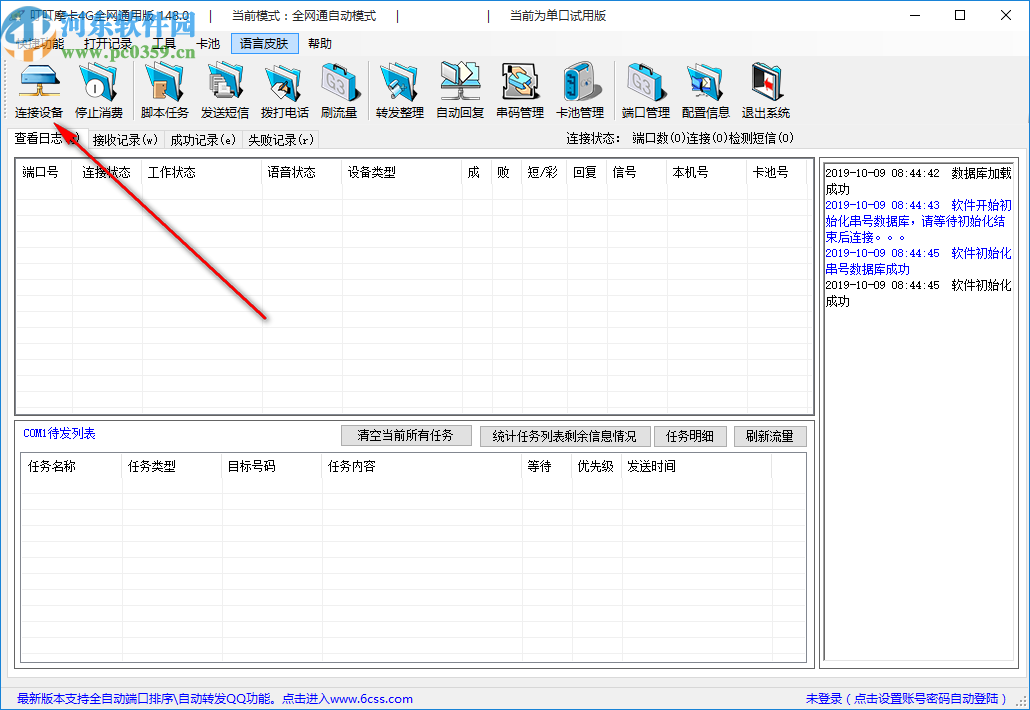Click the 工作状态 column header
Viewport: 1030px width, 710px height.
[x=202, y=172]
